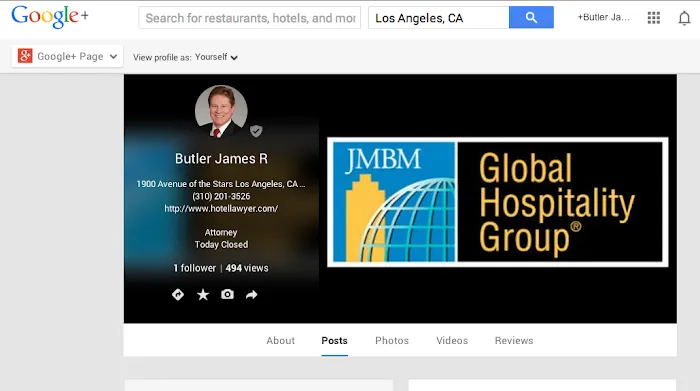Click the camera upload photo icon
This screenshot has height=391, width=700.
point(227,294)
